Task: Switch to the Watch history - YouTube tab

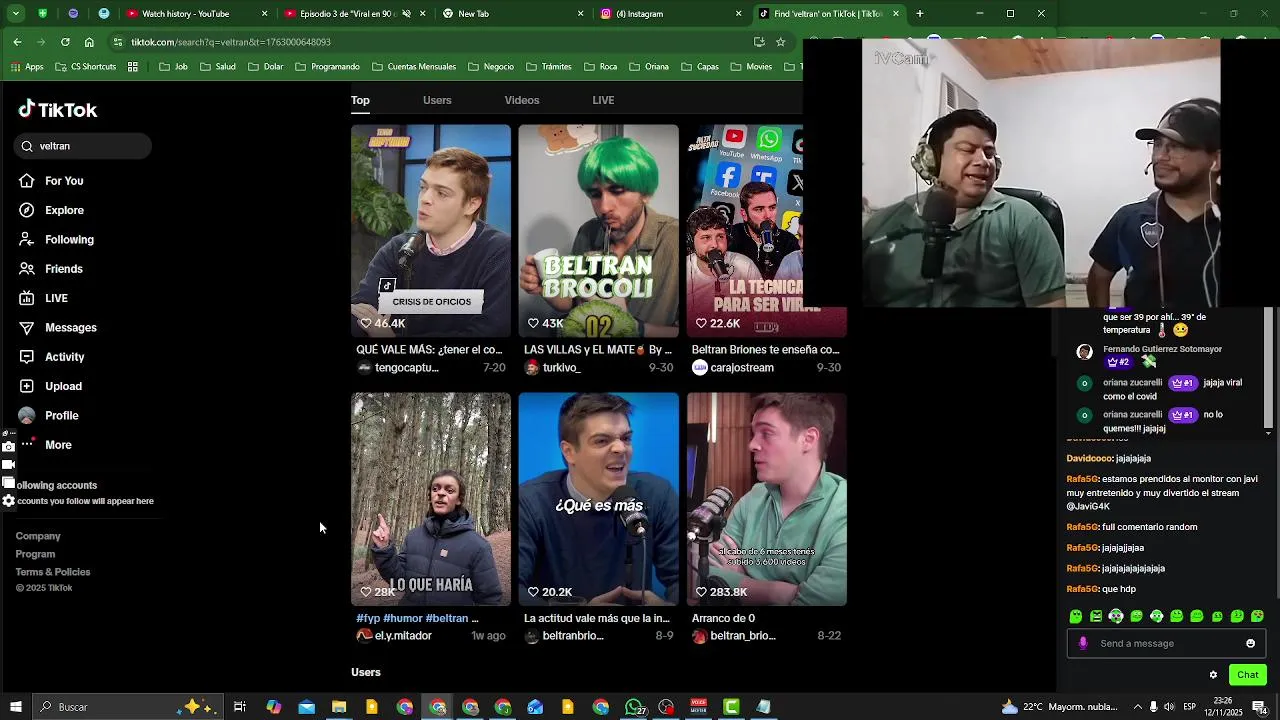Action: click(x=197, y=14)
